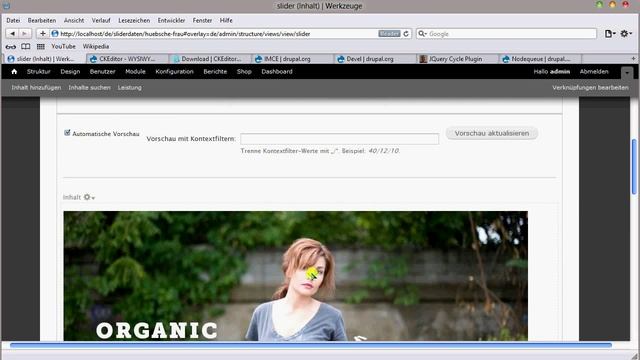This screenshot has width=640, height=360.
Task: Reload the page with the refresh icon
Action: coord(406,33)
